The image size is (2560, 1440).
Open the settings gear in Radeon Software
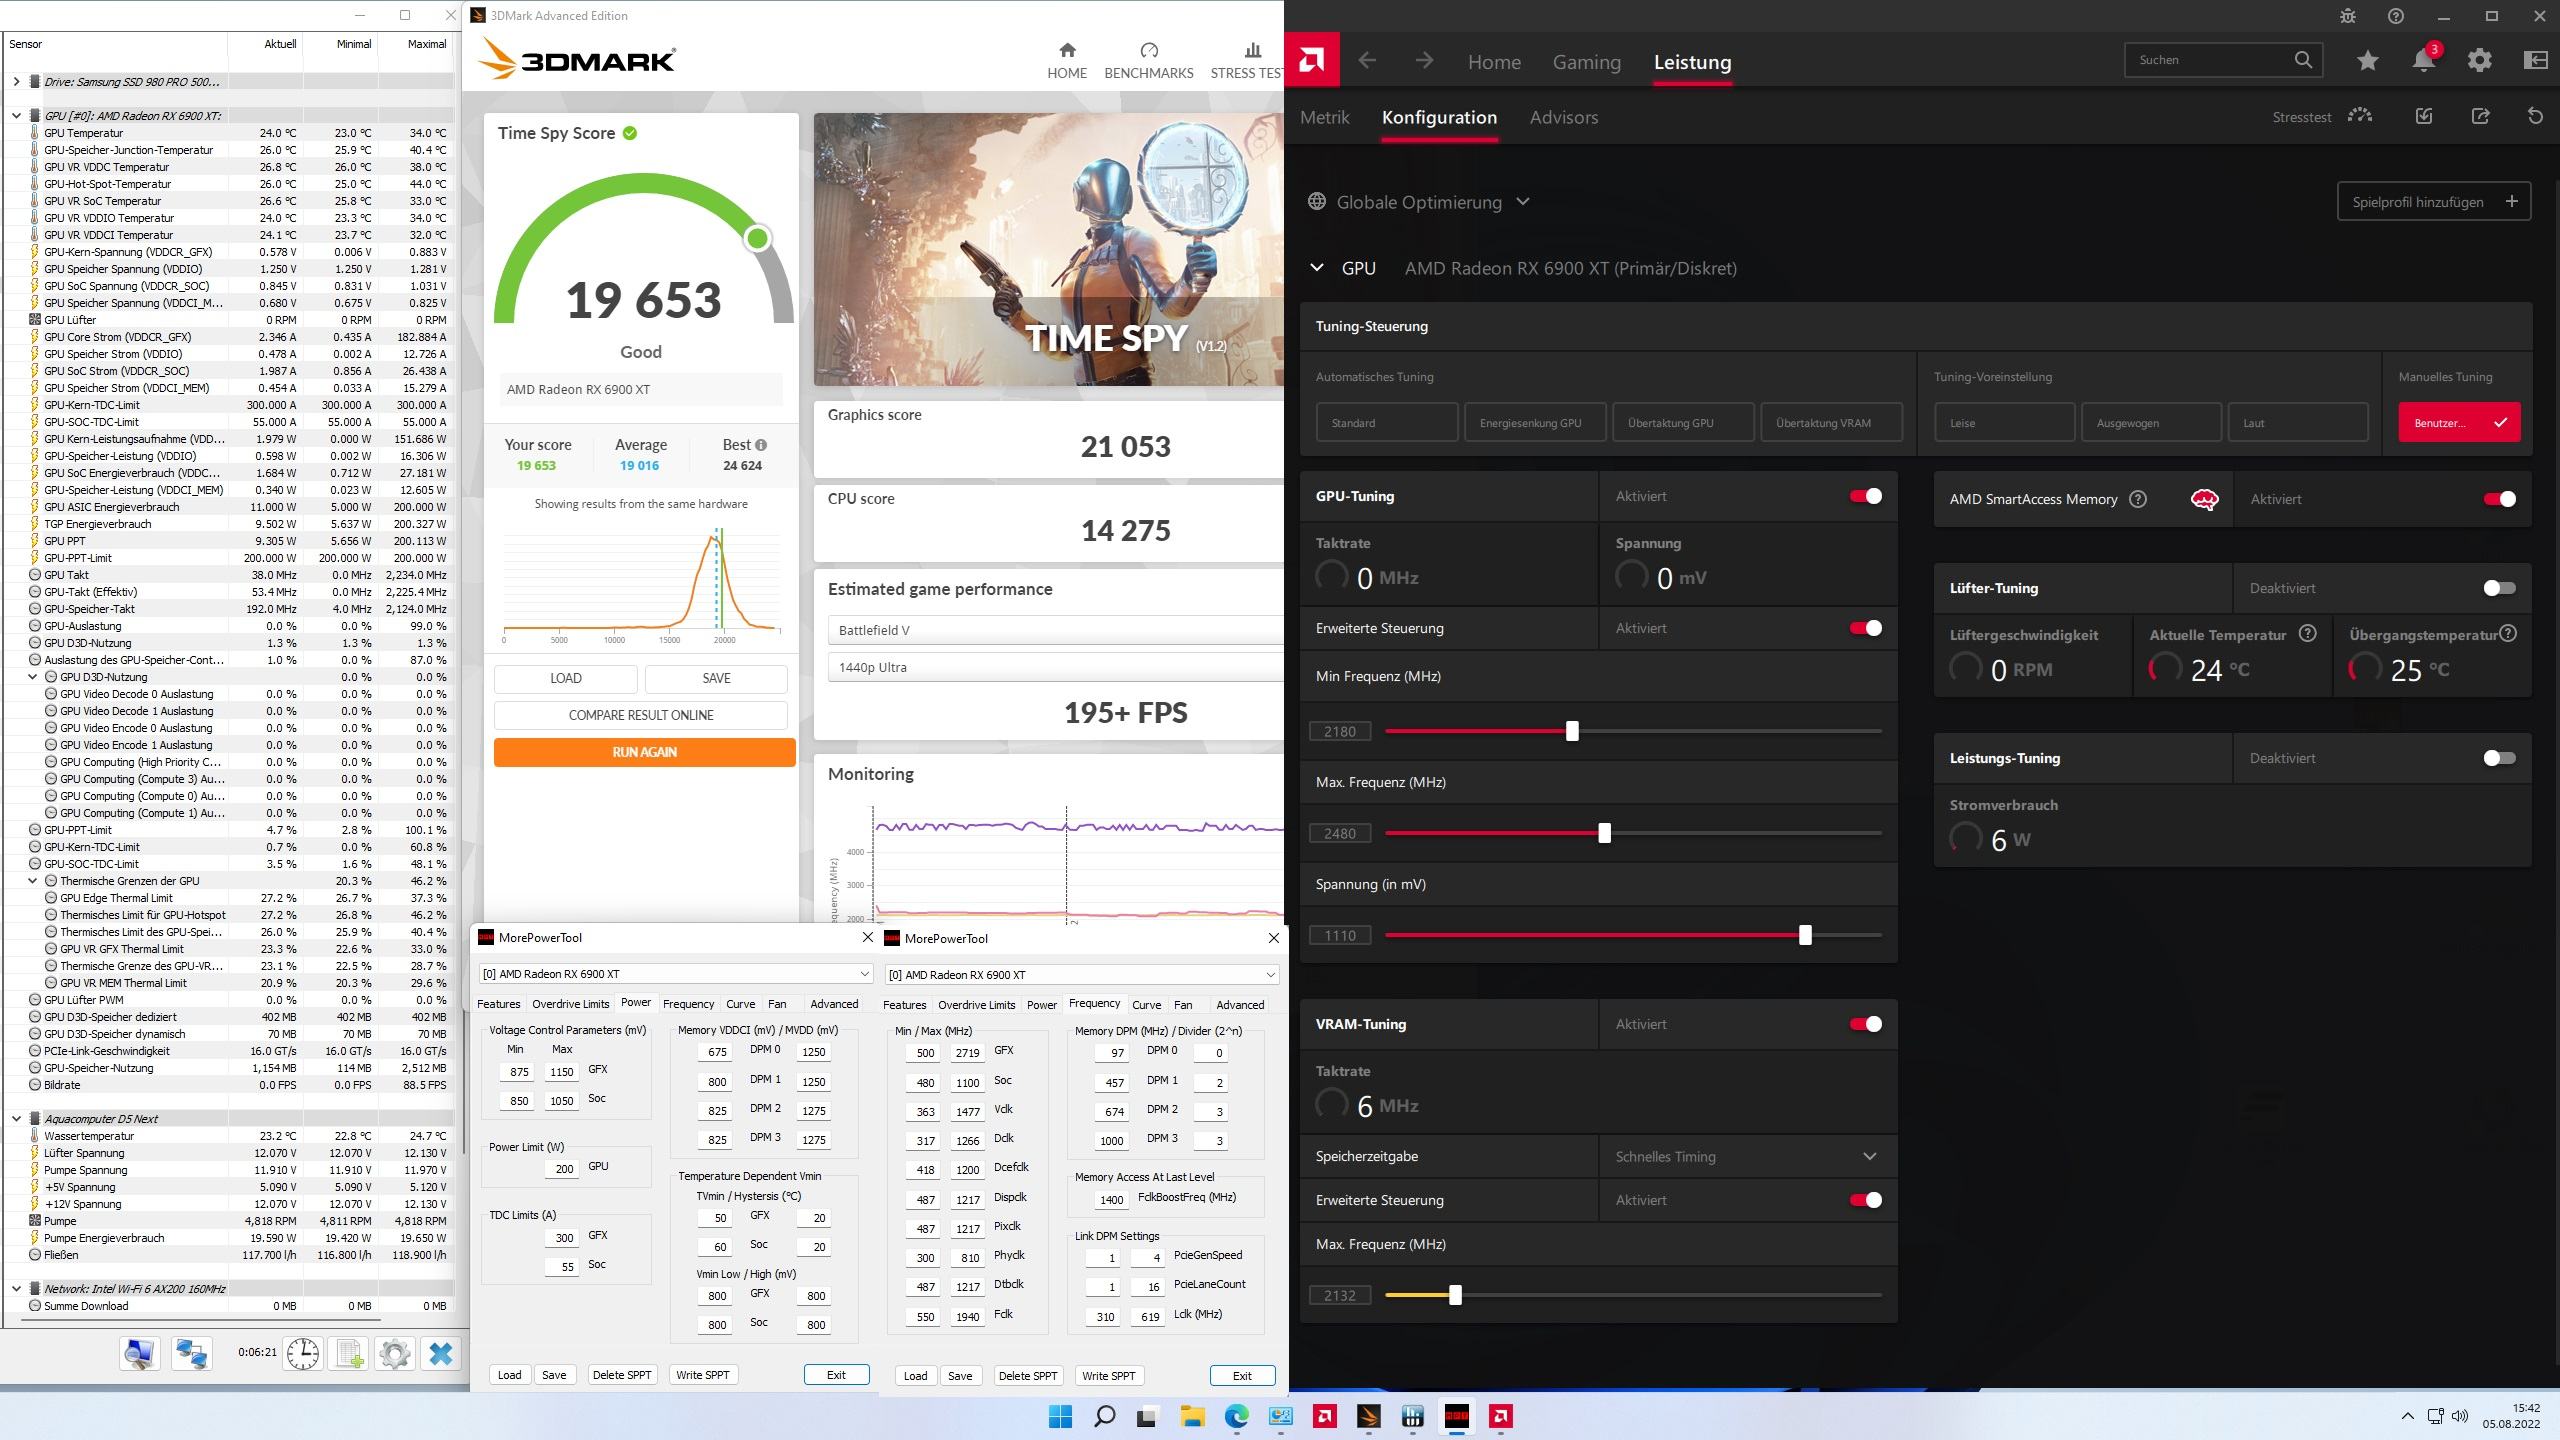tap(2480, 61)
